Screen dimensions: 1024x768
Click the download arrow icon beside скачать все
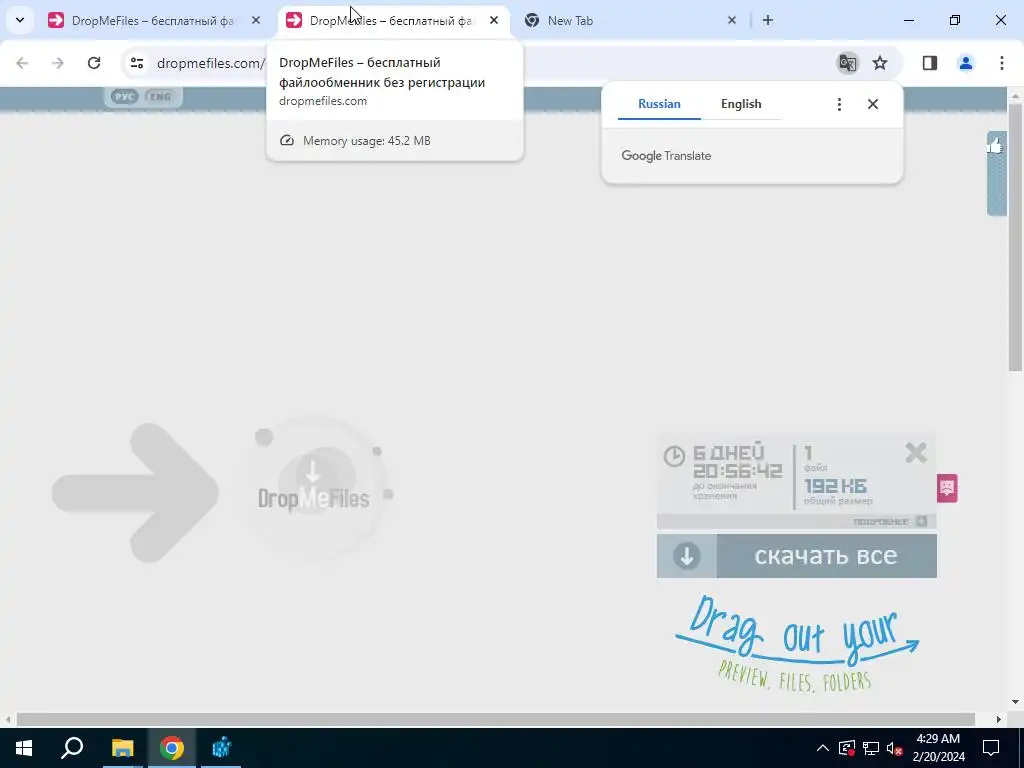[x=686, y=556]
